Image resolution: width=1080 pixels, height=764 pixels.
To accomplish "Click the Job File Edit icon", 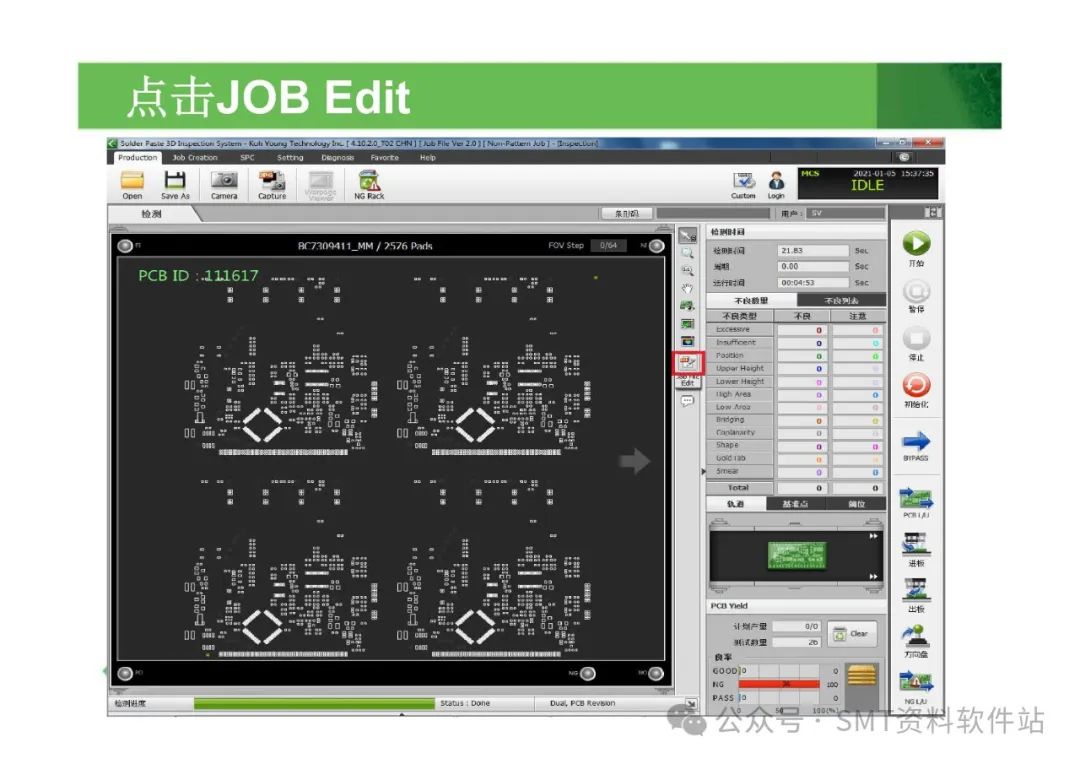I will pos(687,362).
